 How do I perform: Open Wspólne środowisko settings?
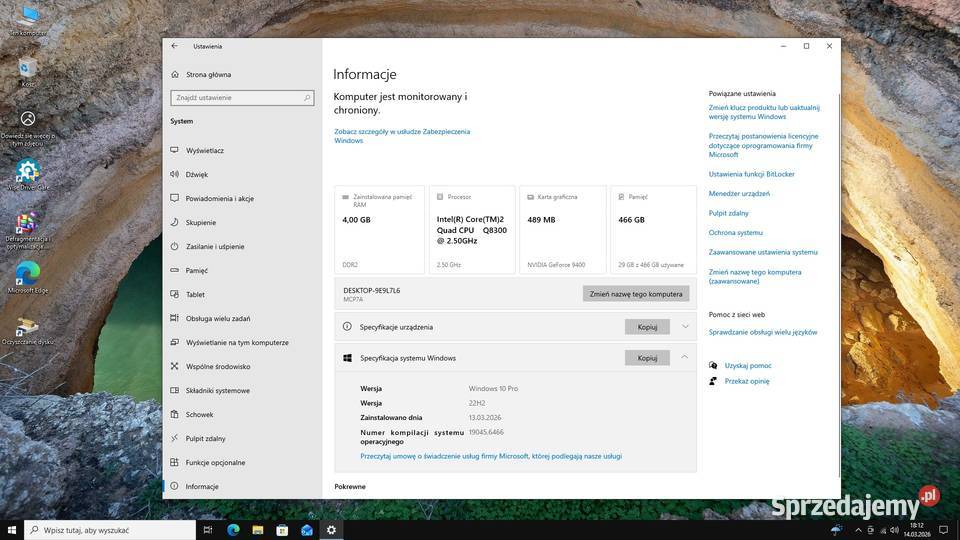click(217, 366)
